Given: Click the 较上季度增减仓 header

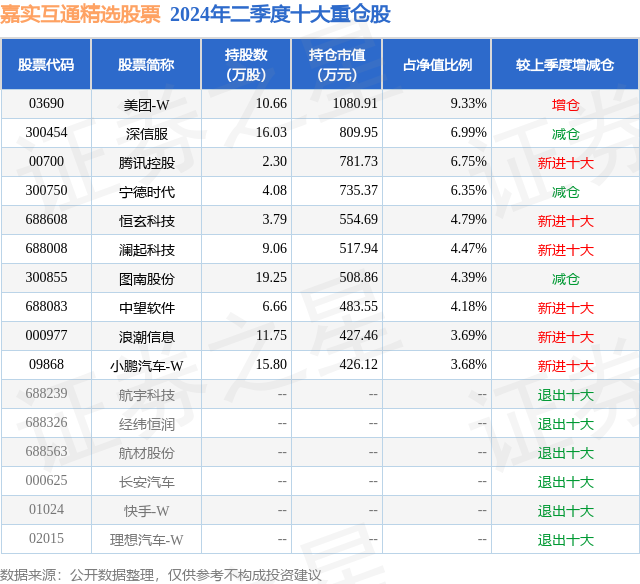Looking at the screenshot, I should [x=564, y=64].
